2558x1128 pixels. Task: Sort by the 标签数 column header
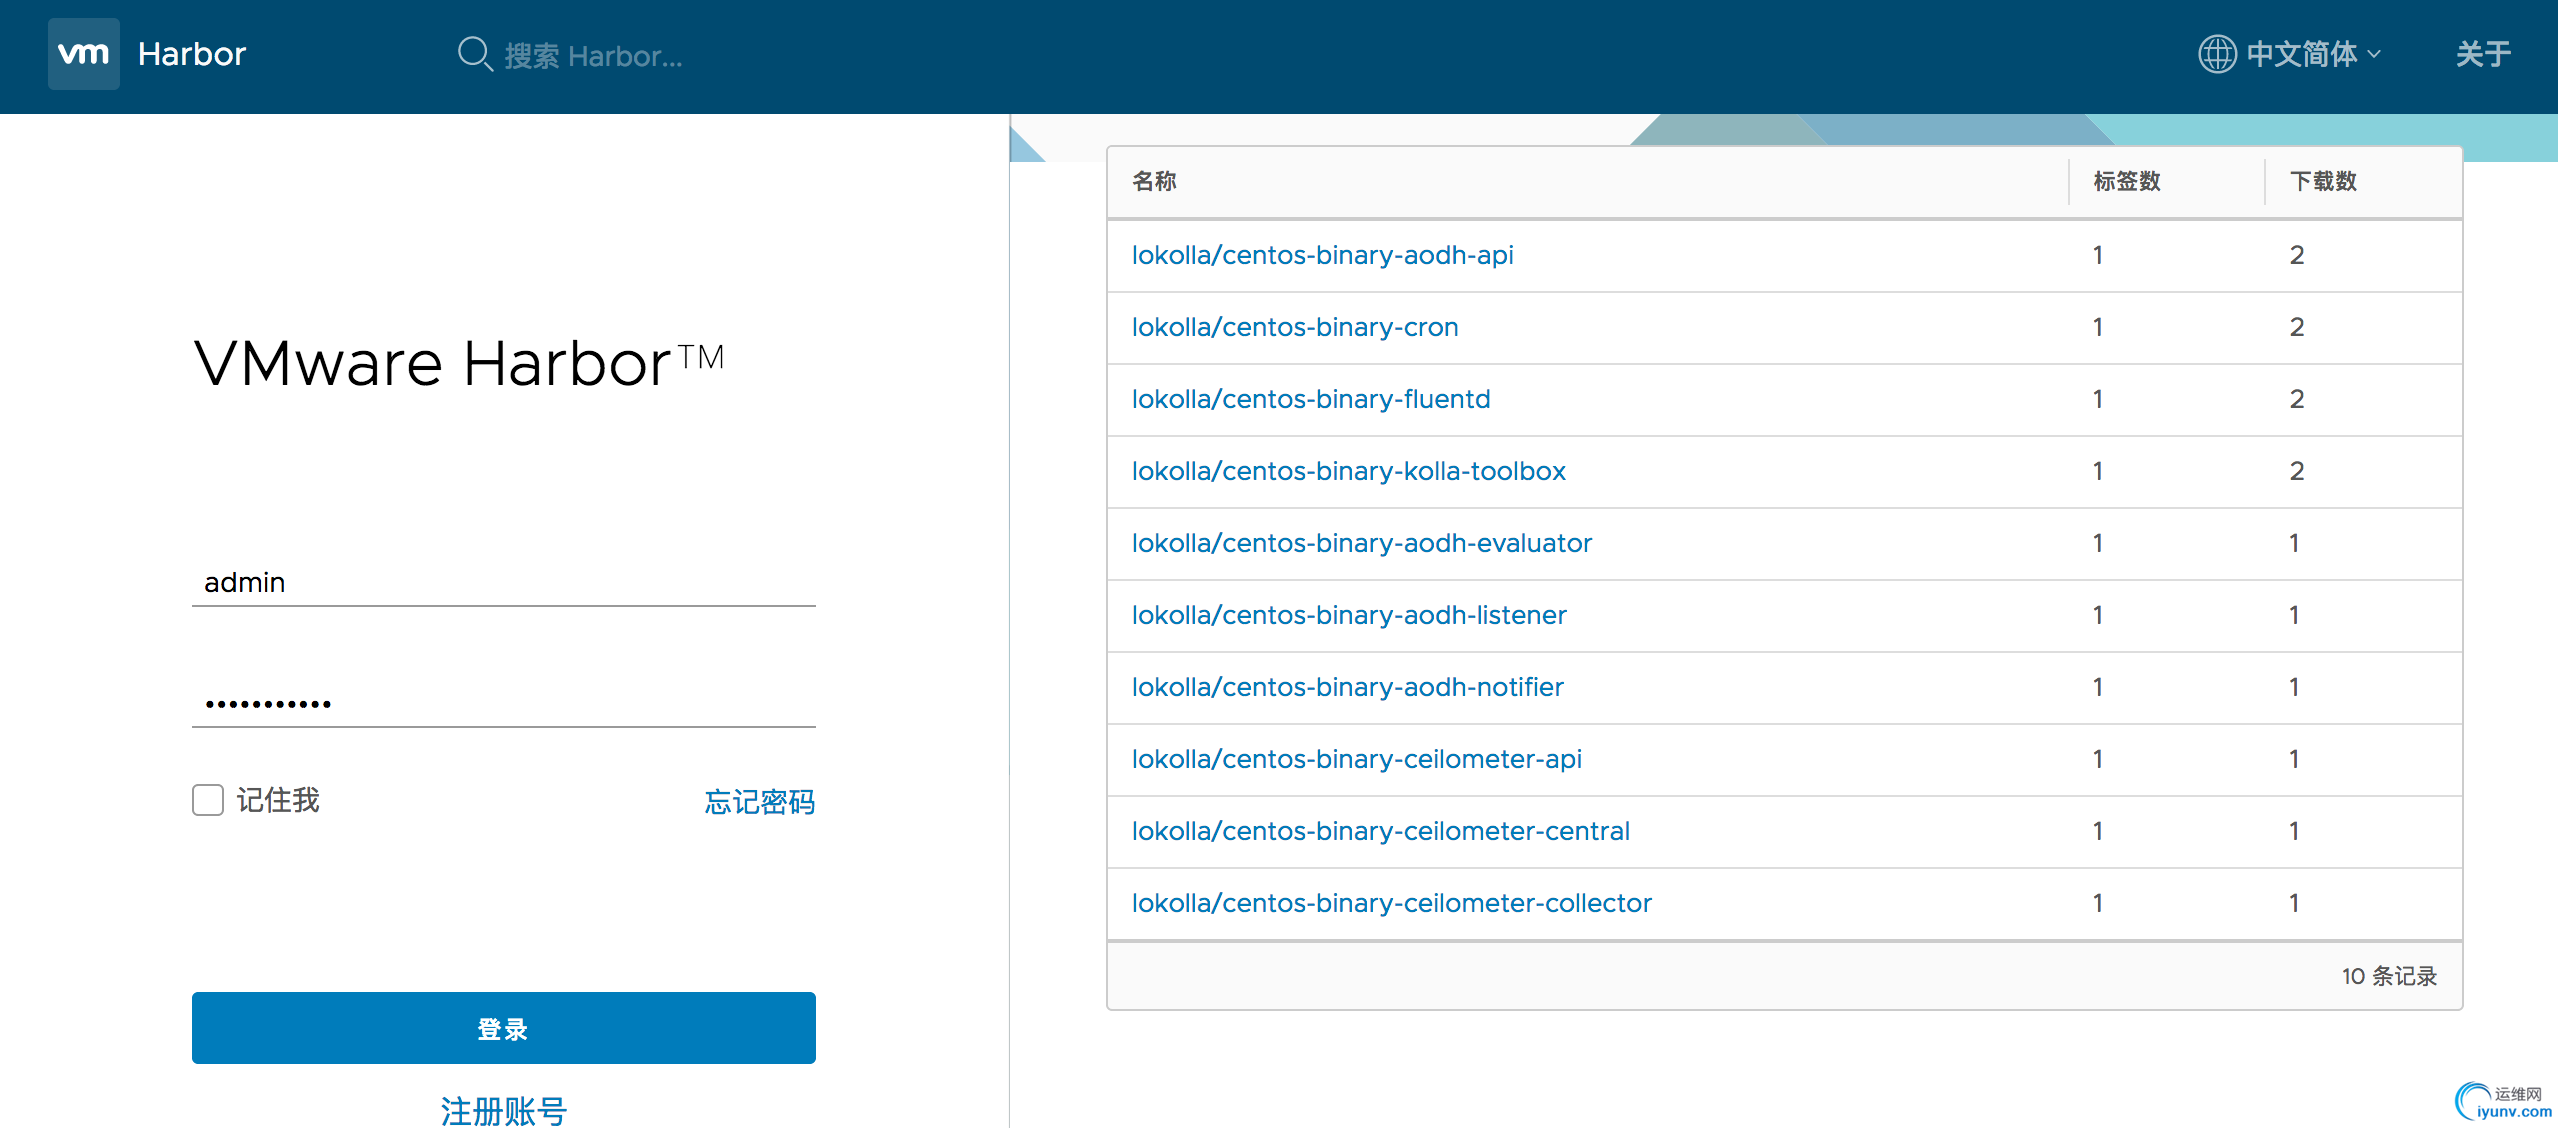[x=2127, y=181]
